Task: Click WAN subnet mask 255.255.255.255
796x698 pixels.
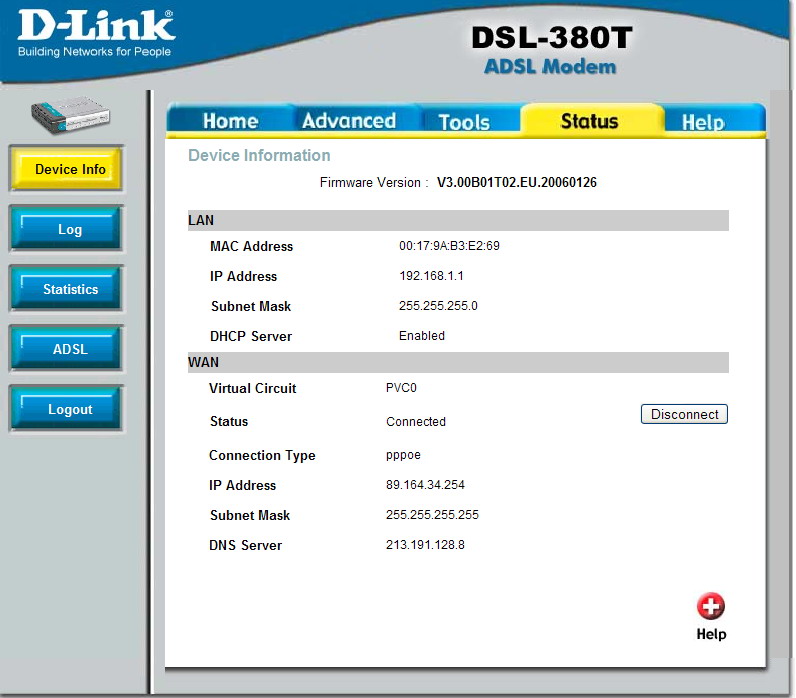Action: [432, 515]
